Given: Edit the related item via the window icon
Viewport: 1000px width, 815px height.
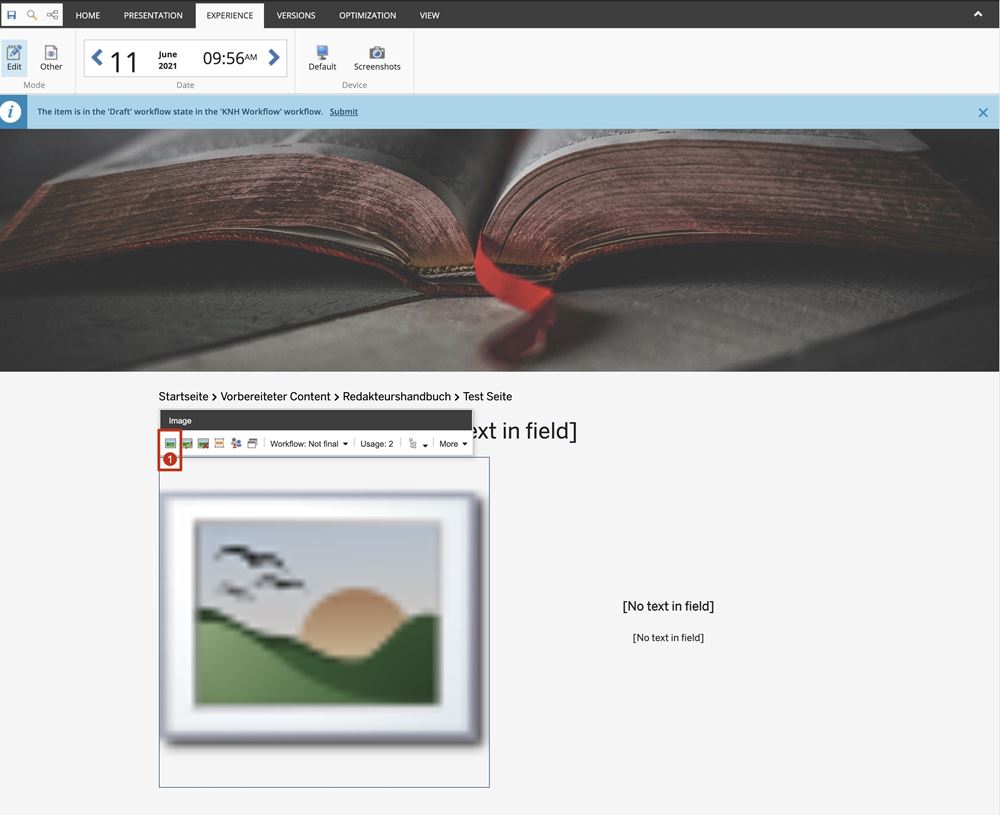Looking at the screenshot, I should [x=252, y=443].
